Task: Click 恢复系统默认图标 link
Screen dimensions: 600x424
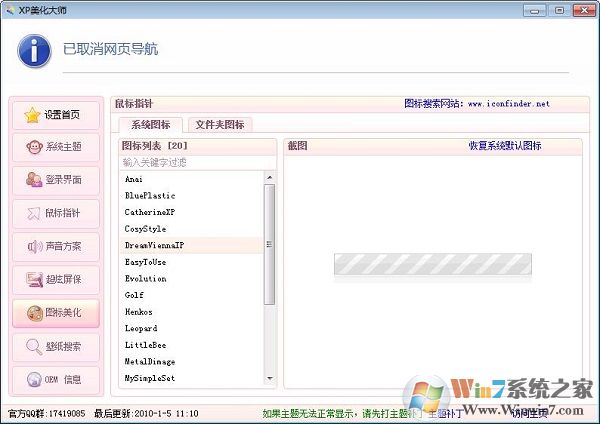Action: [504, 146]
